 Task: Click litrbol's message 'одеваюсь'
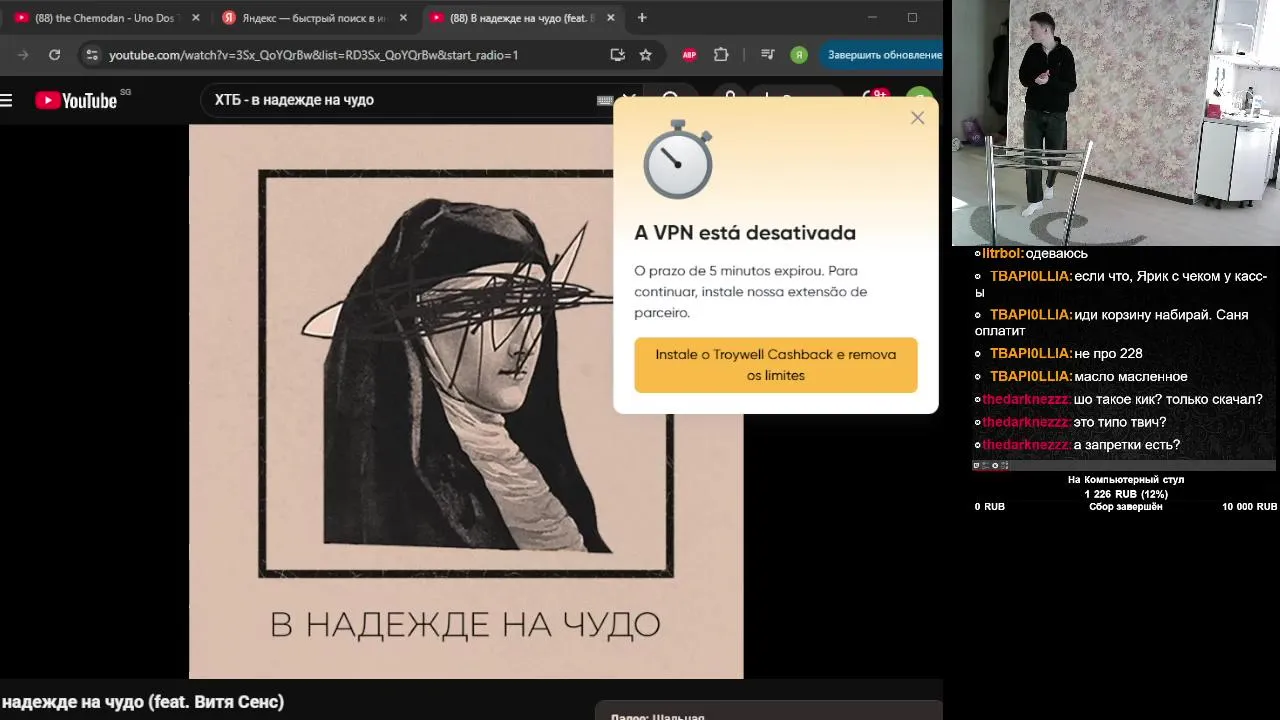point(1056,254)
